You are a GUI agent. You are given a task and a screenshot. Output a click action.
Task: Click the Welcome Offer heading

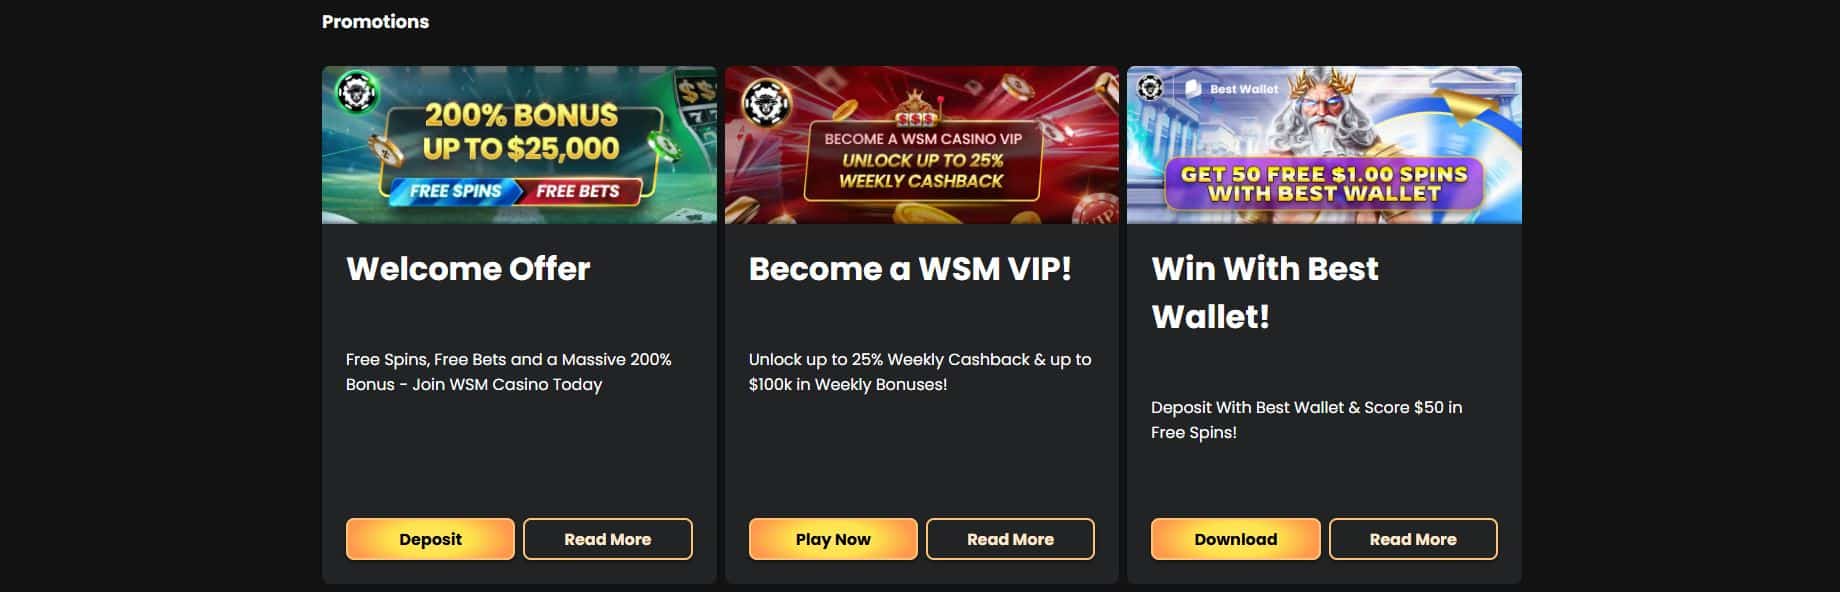[468, 268]
